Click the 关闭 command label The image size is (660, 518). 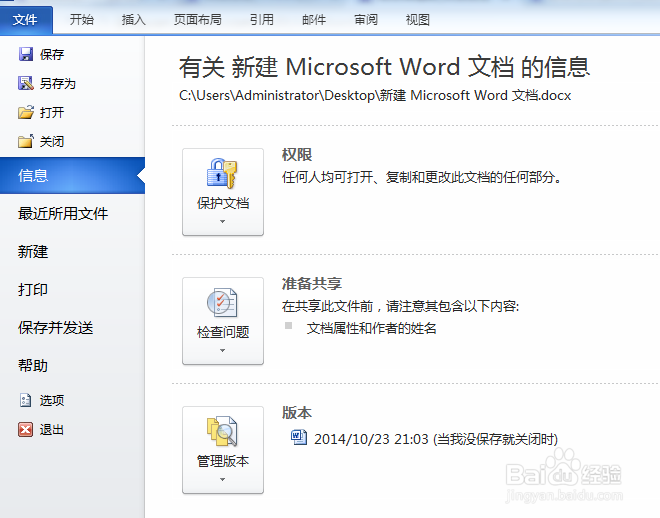(x=52, y=141)
